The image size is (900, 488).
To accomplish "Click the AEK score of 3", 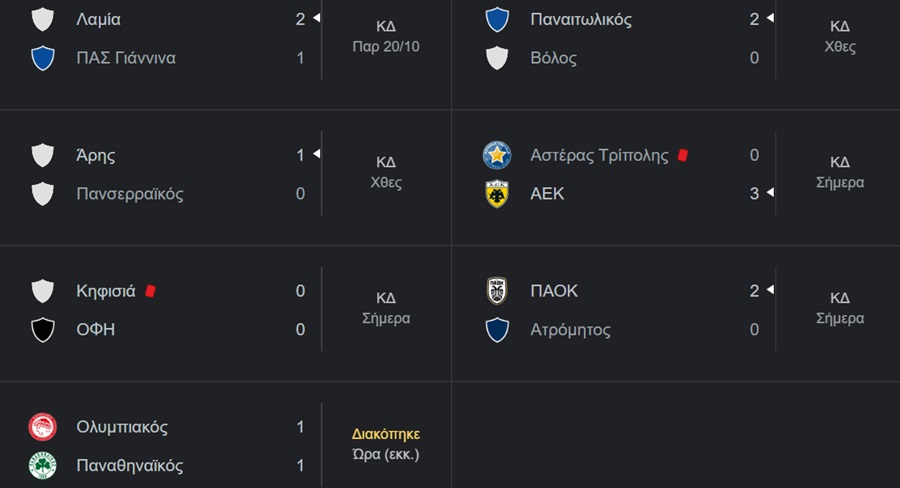I will [754, 193].
